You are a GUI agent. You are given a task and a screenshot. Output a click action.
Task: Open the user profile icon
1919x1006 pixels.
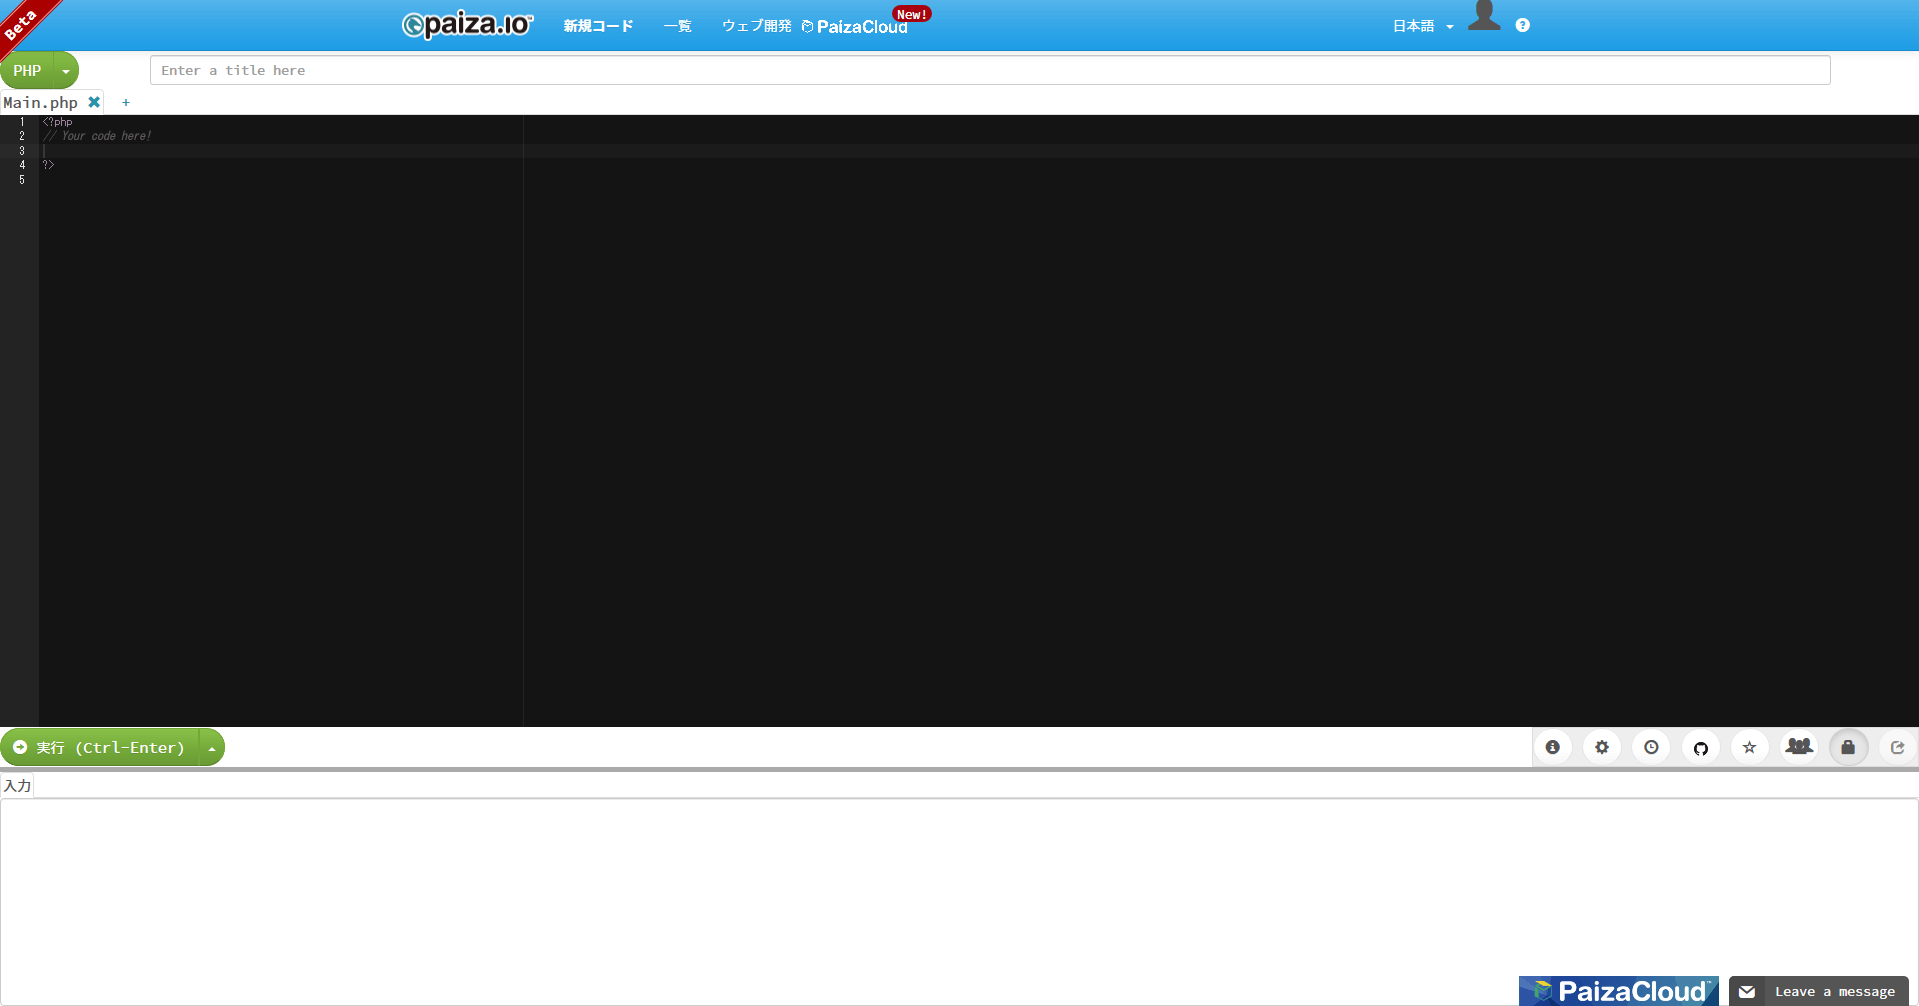pos(1484,18)
